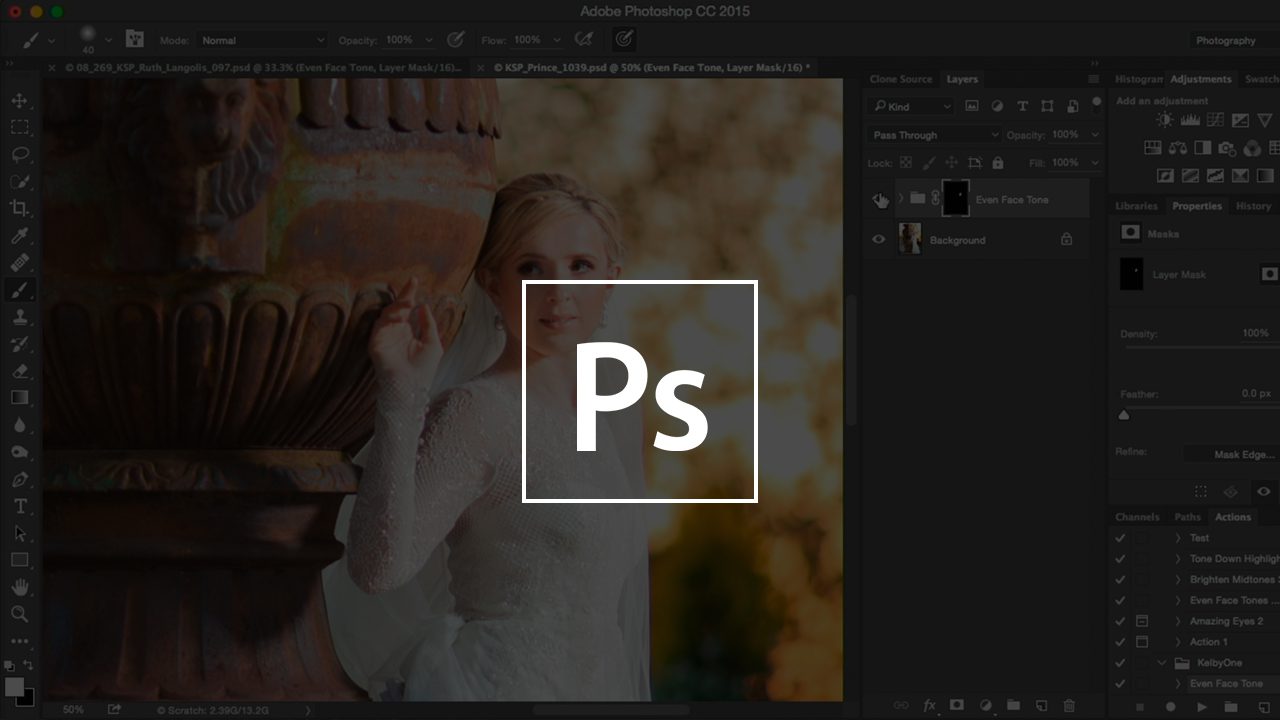Image resolution: width=1280 pixels, height=720 pixels.
Task: Lock all layer attributes
Action: [997, 163]
